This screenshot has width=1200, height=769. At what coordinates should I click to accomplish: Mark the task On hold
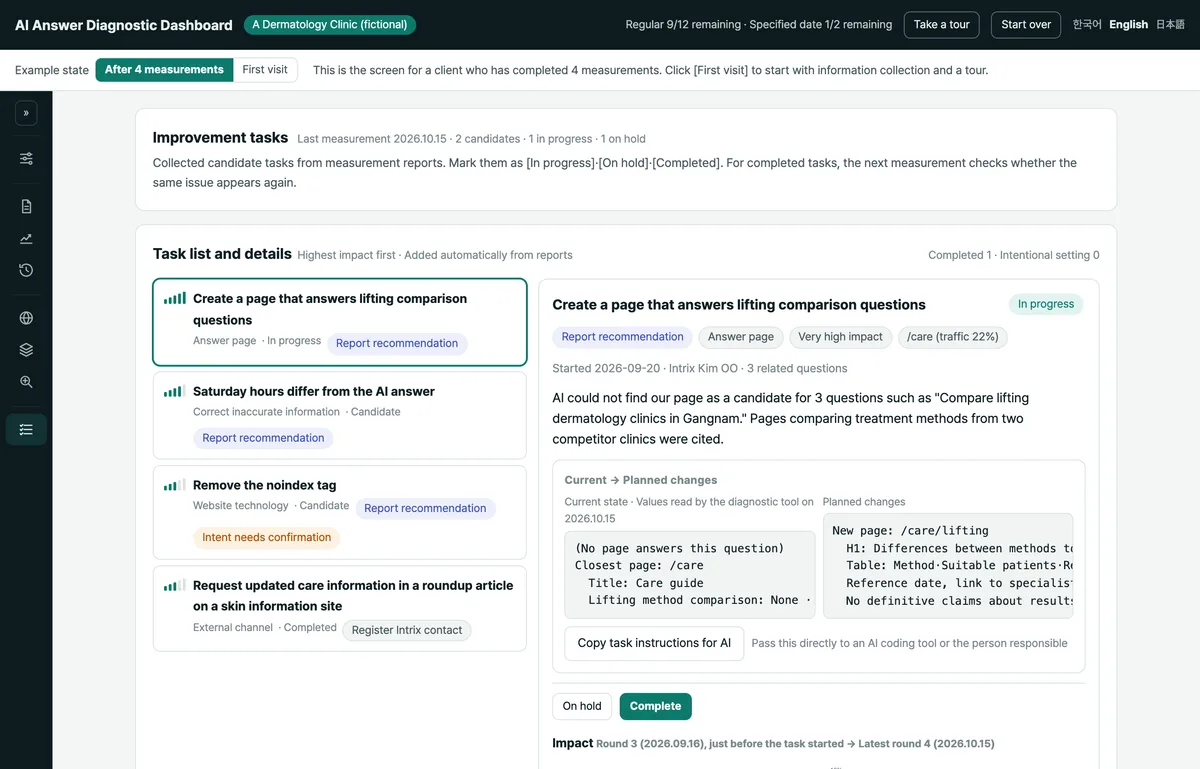click(x=582, y=706)
